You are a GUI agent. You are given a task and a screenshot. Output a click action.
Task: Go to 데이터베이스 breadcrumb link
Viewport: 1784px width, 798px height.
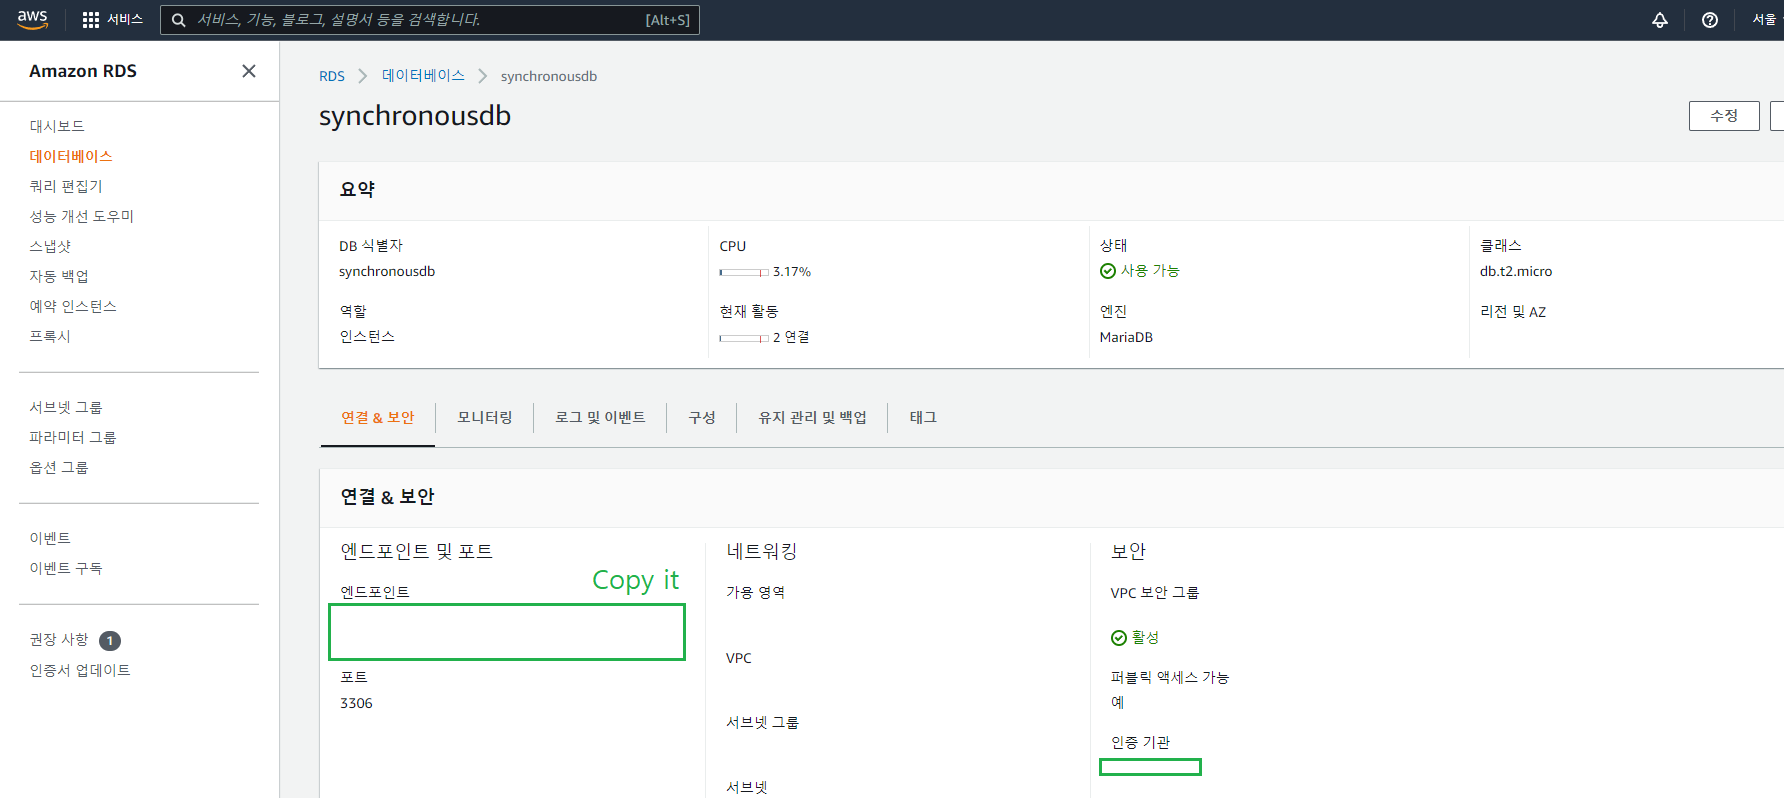point(423,76)
